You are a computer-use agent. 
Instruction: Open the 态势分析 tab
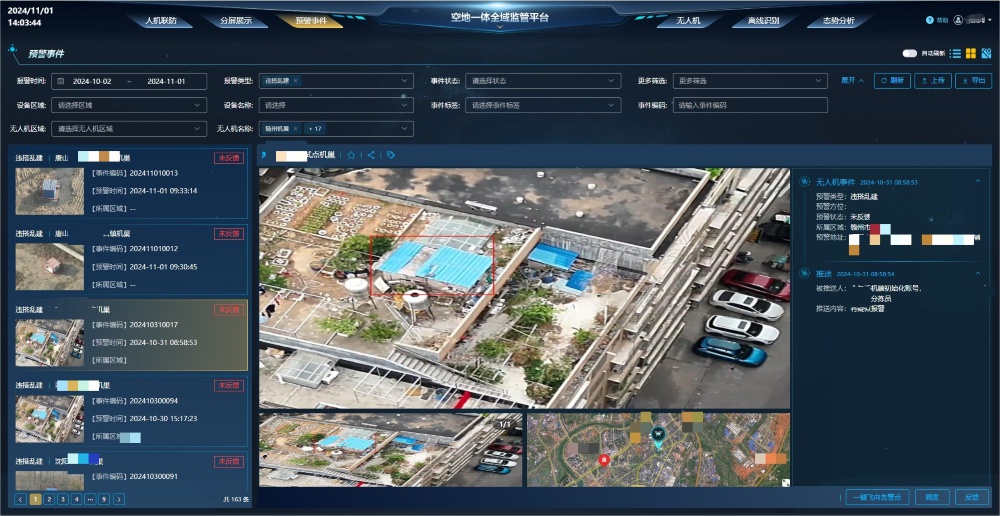[x=838, y=20]
